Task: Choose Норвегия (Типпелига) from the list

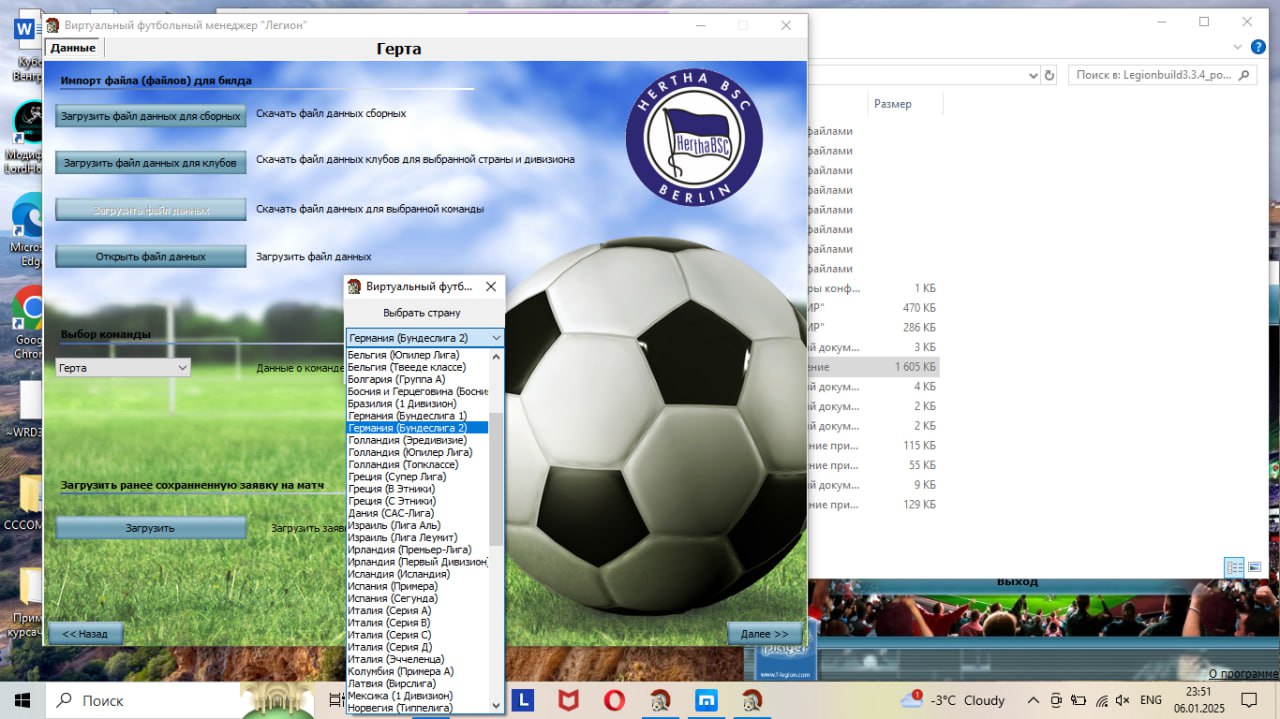Action: 417,707
